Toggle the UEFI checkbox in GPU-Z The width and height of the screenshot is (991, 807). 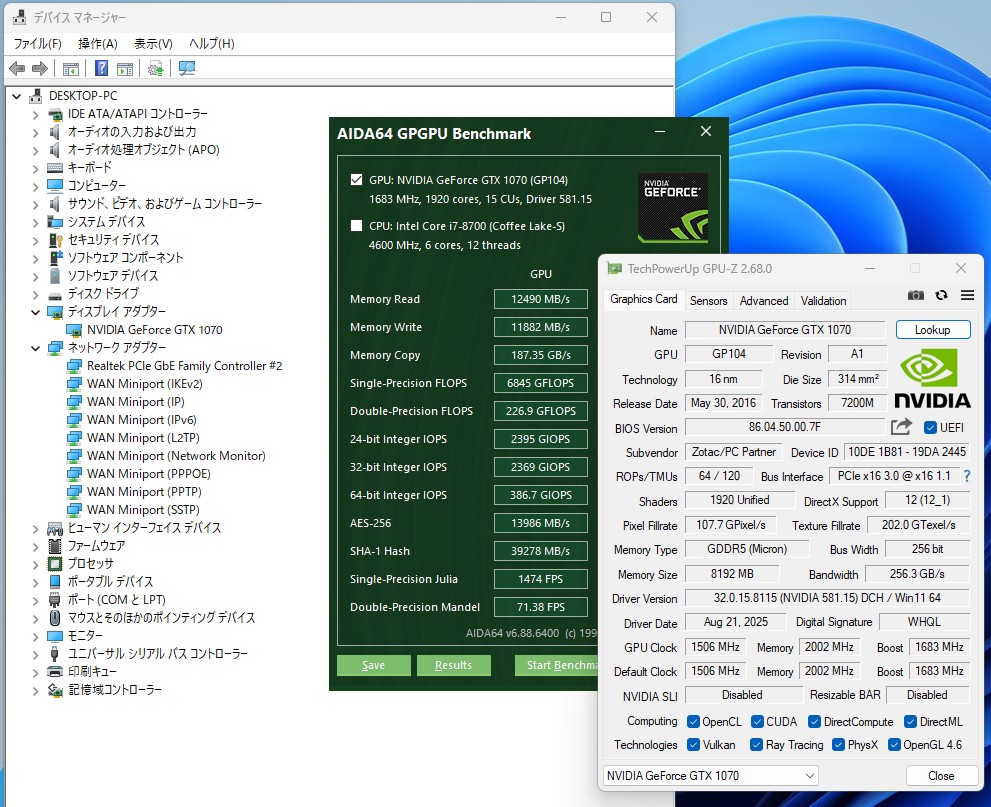pos(931,427)
